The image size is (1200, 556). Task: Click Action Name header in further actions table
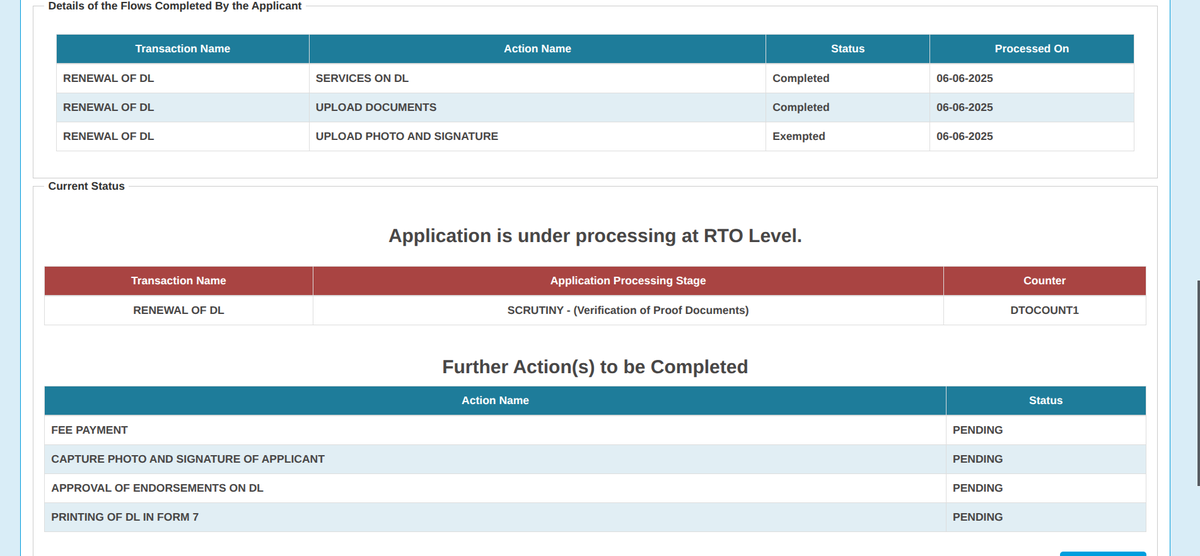point(495,400)
